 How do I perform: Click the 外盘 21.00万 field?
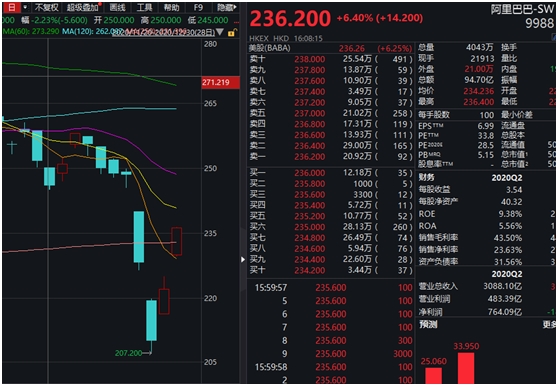point(456,69)
